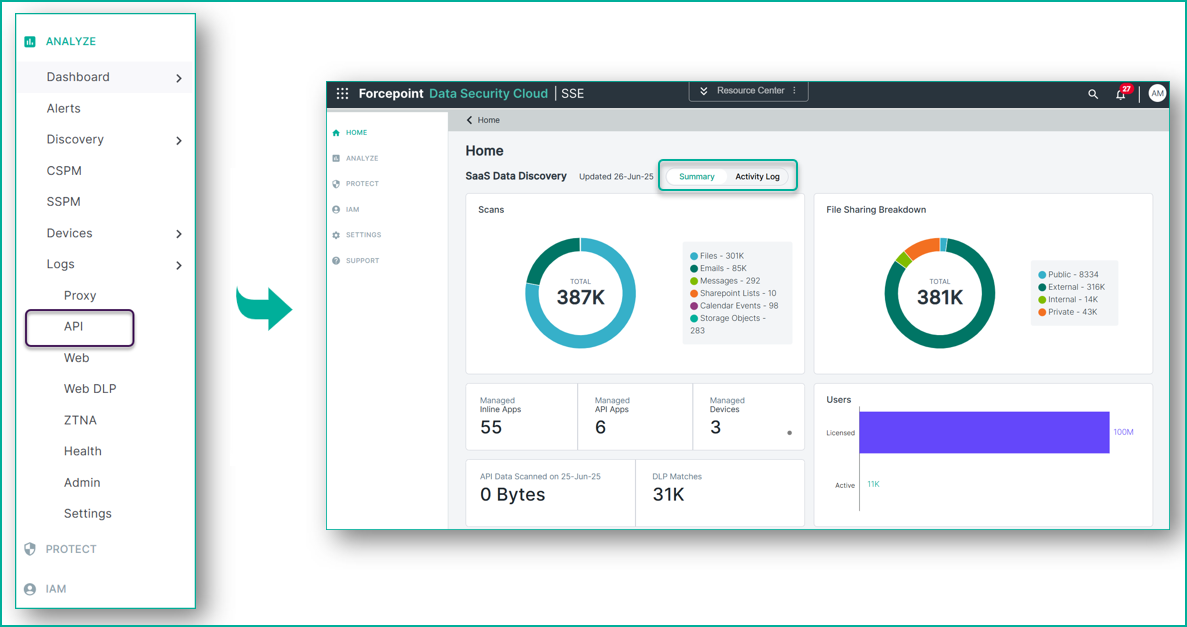Expand the Devices submenu arrow
The height and width of the screenshot is (627, 1187).
point(179,234)
